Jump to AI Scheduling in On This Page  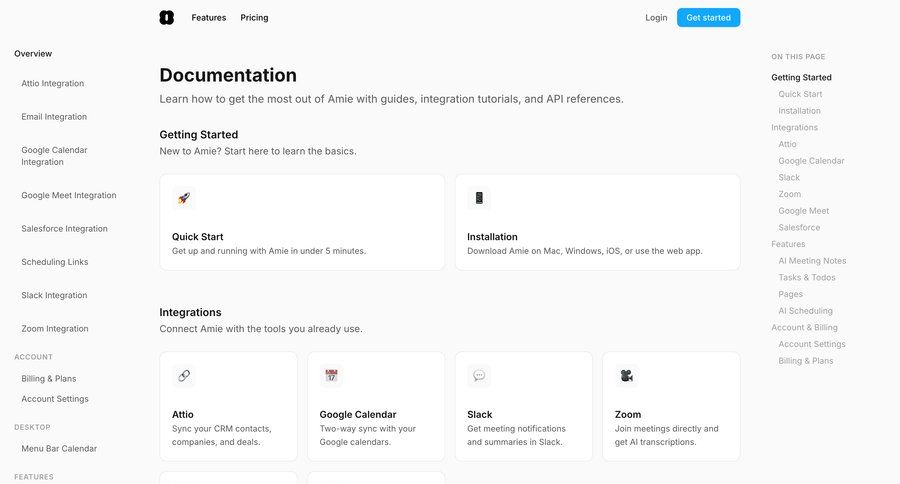805,311
